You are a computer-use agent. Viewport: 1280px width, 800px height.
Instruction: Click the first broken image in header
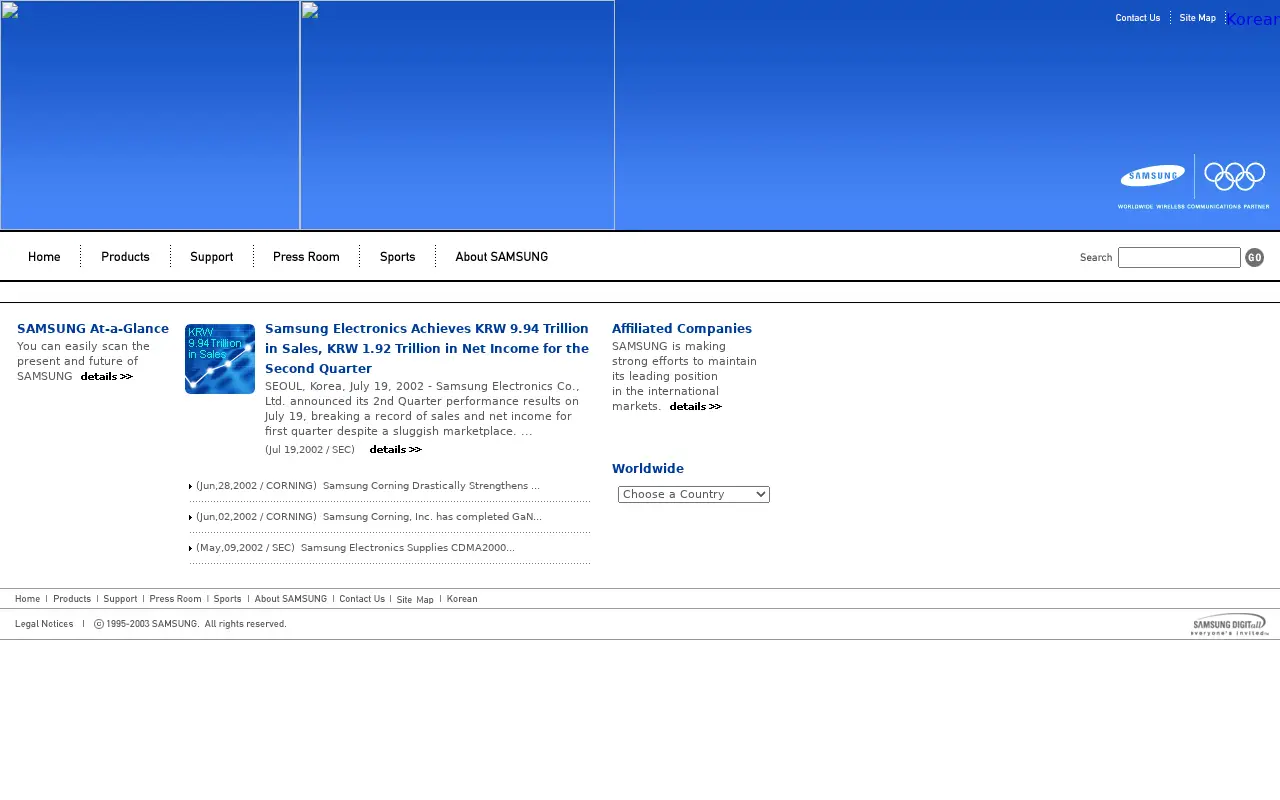pos(150,115)
